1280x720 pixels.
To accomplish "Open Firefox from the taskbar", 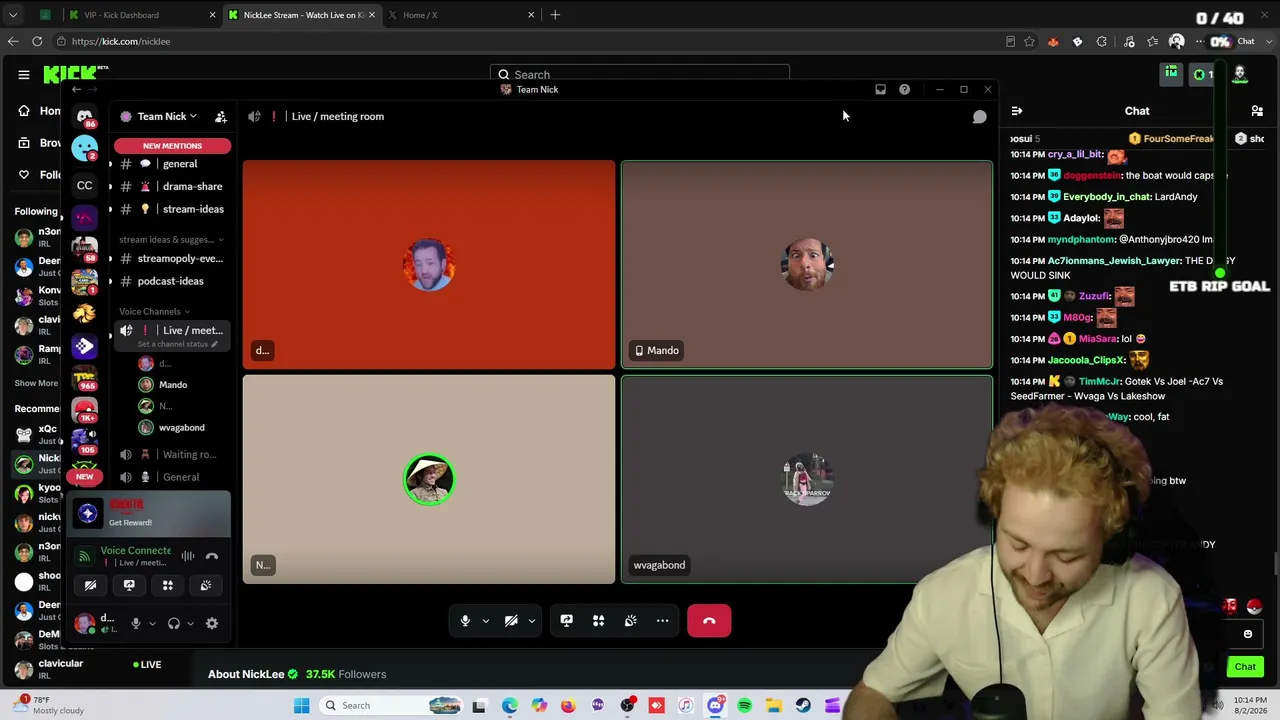I will point(568,706).
